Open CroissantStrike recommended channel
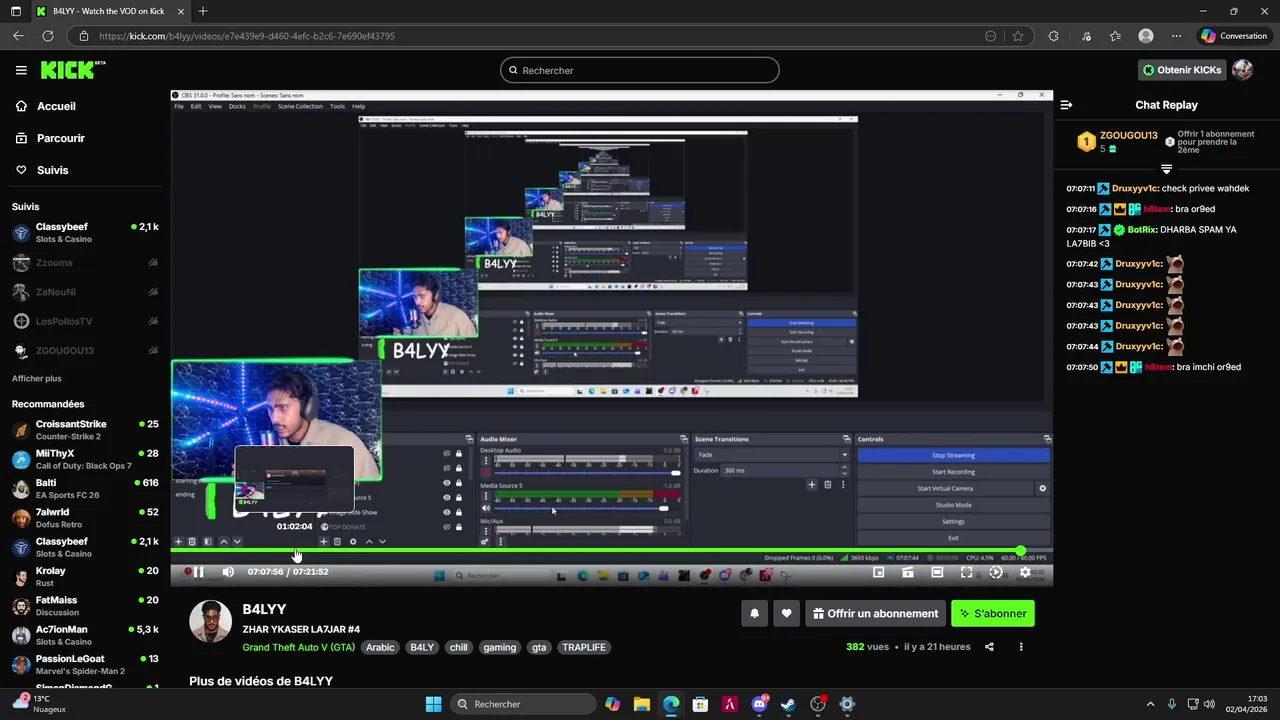 pyautogui.click(x=85, y=430)
